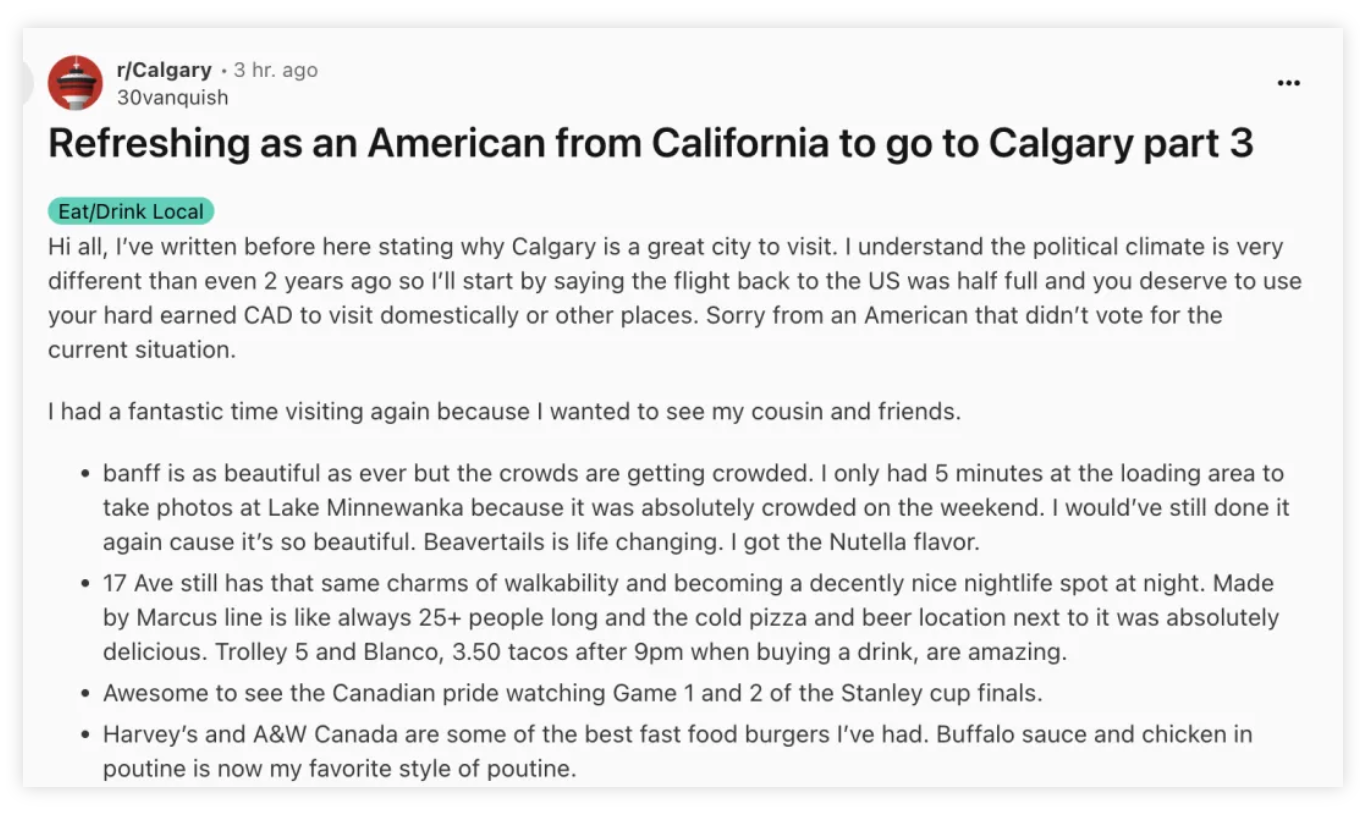The image size is (1360, 814).
Task: Click the Stanley cup finals bullet point
Action: 572,691
